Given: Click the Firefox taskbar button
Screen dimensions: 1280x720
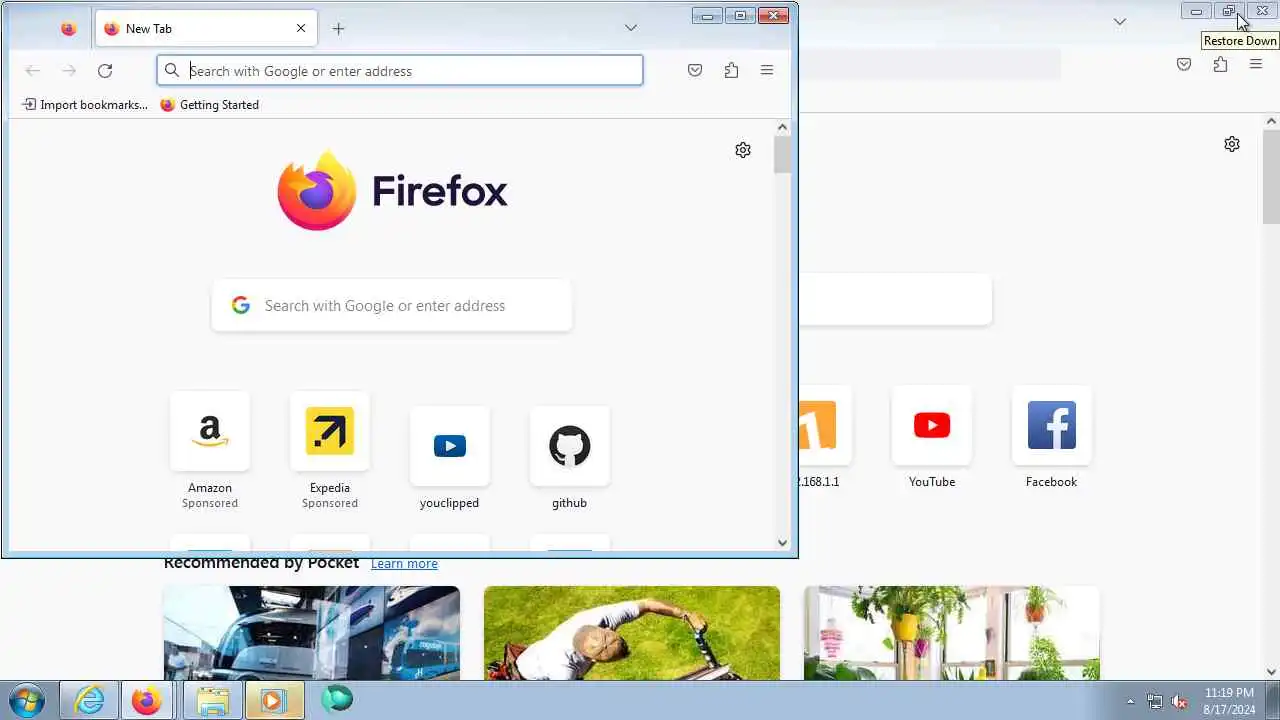Looking at the screenshot, I should (147, 700).
